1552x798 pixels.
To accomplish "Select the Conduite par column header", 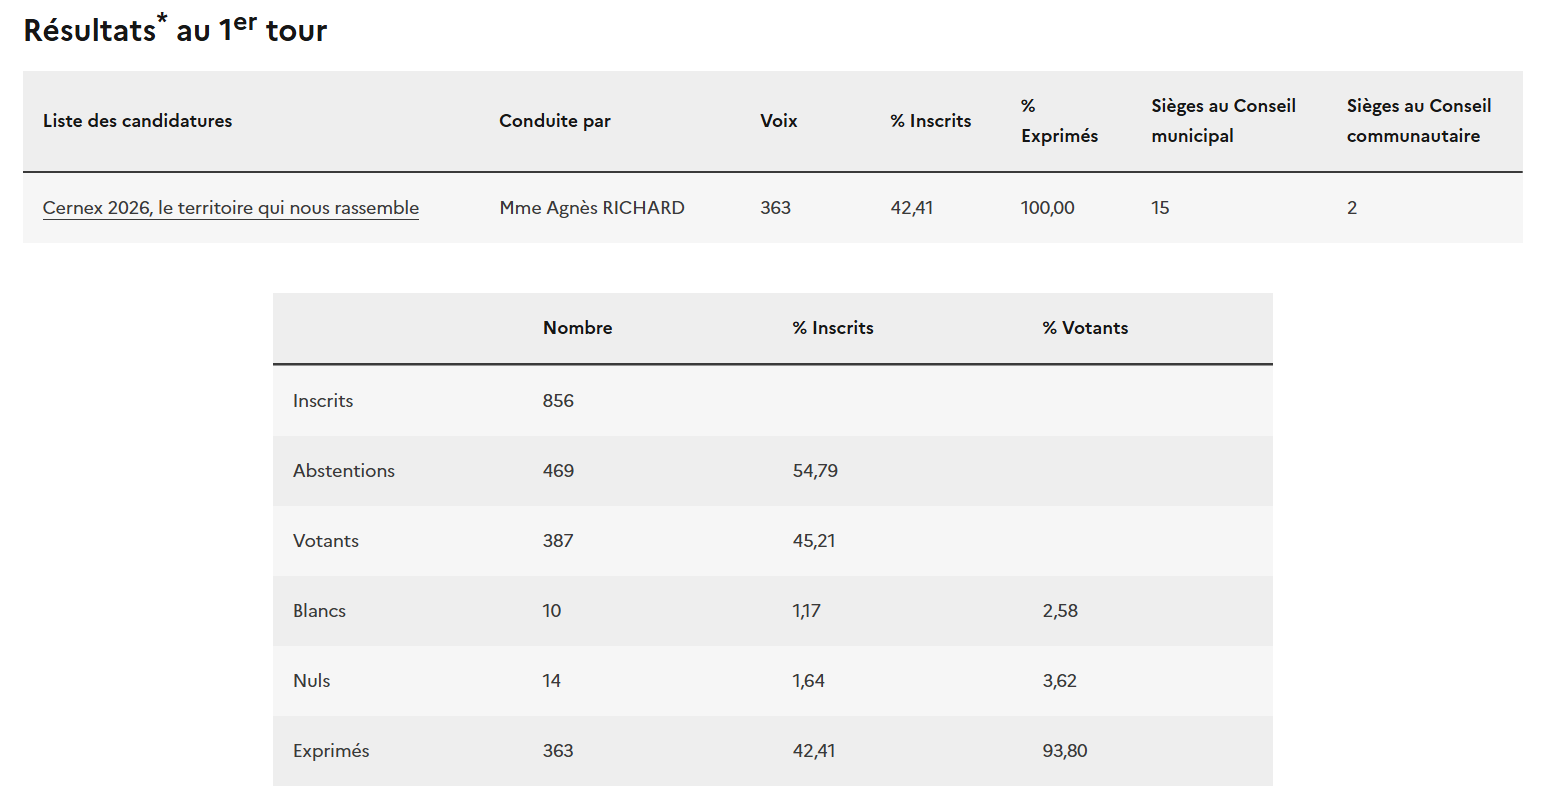I will [554, 121].
